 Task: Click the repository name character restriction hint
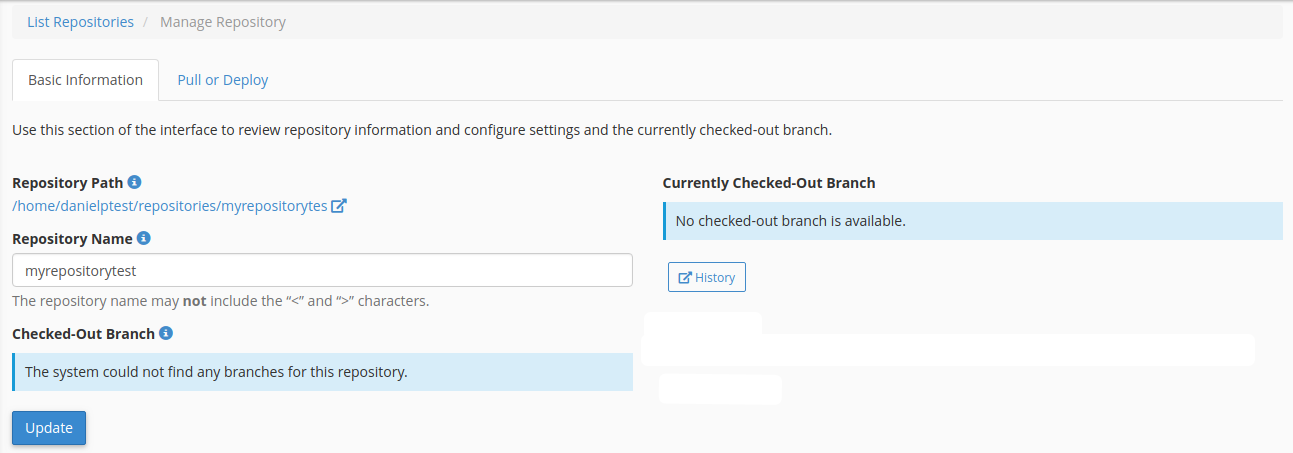pos(220,300)
